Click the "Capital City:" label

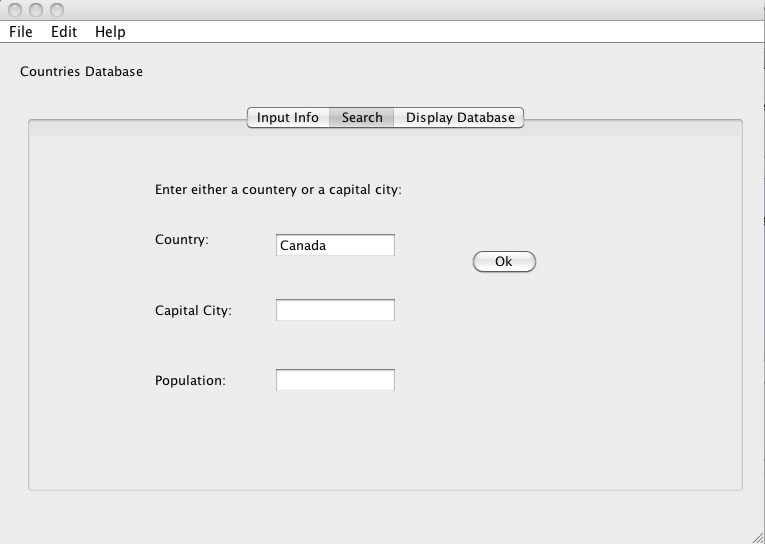(193, 311)
